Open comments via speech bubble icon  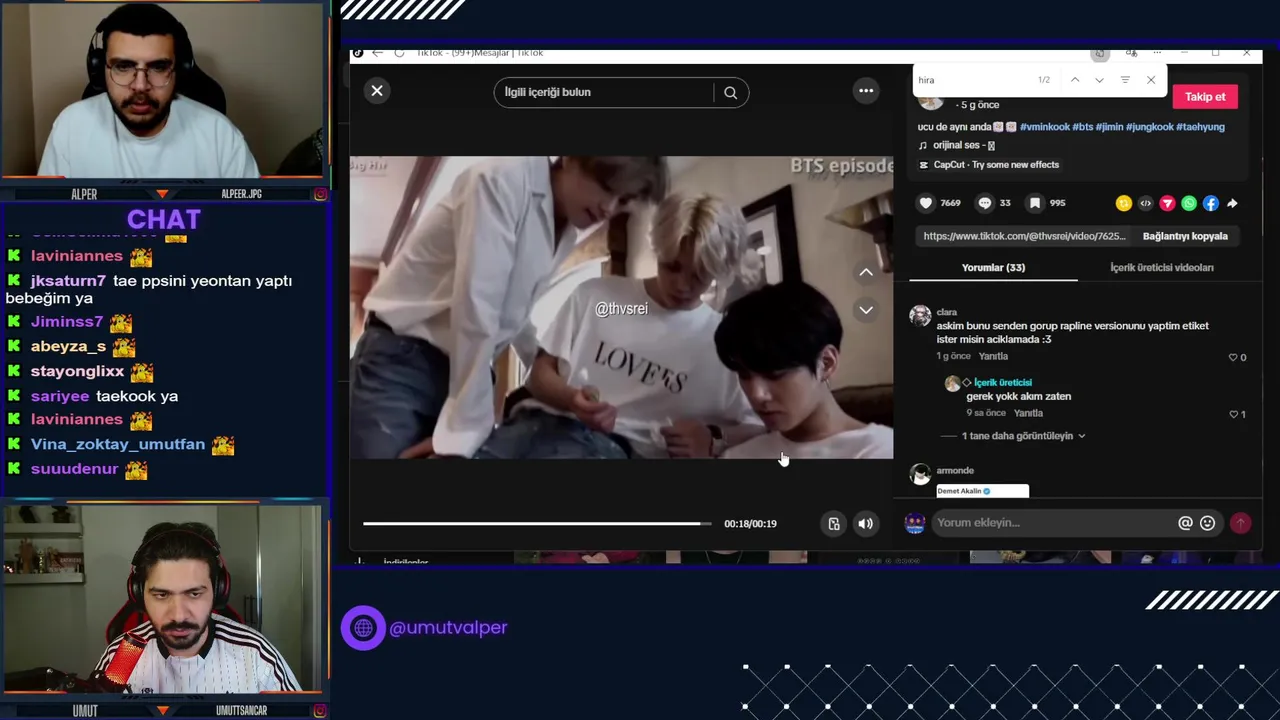point(985,203)
